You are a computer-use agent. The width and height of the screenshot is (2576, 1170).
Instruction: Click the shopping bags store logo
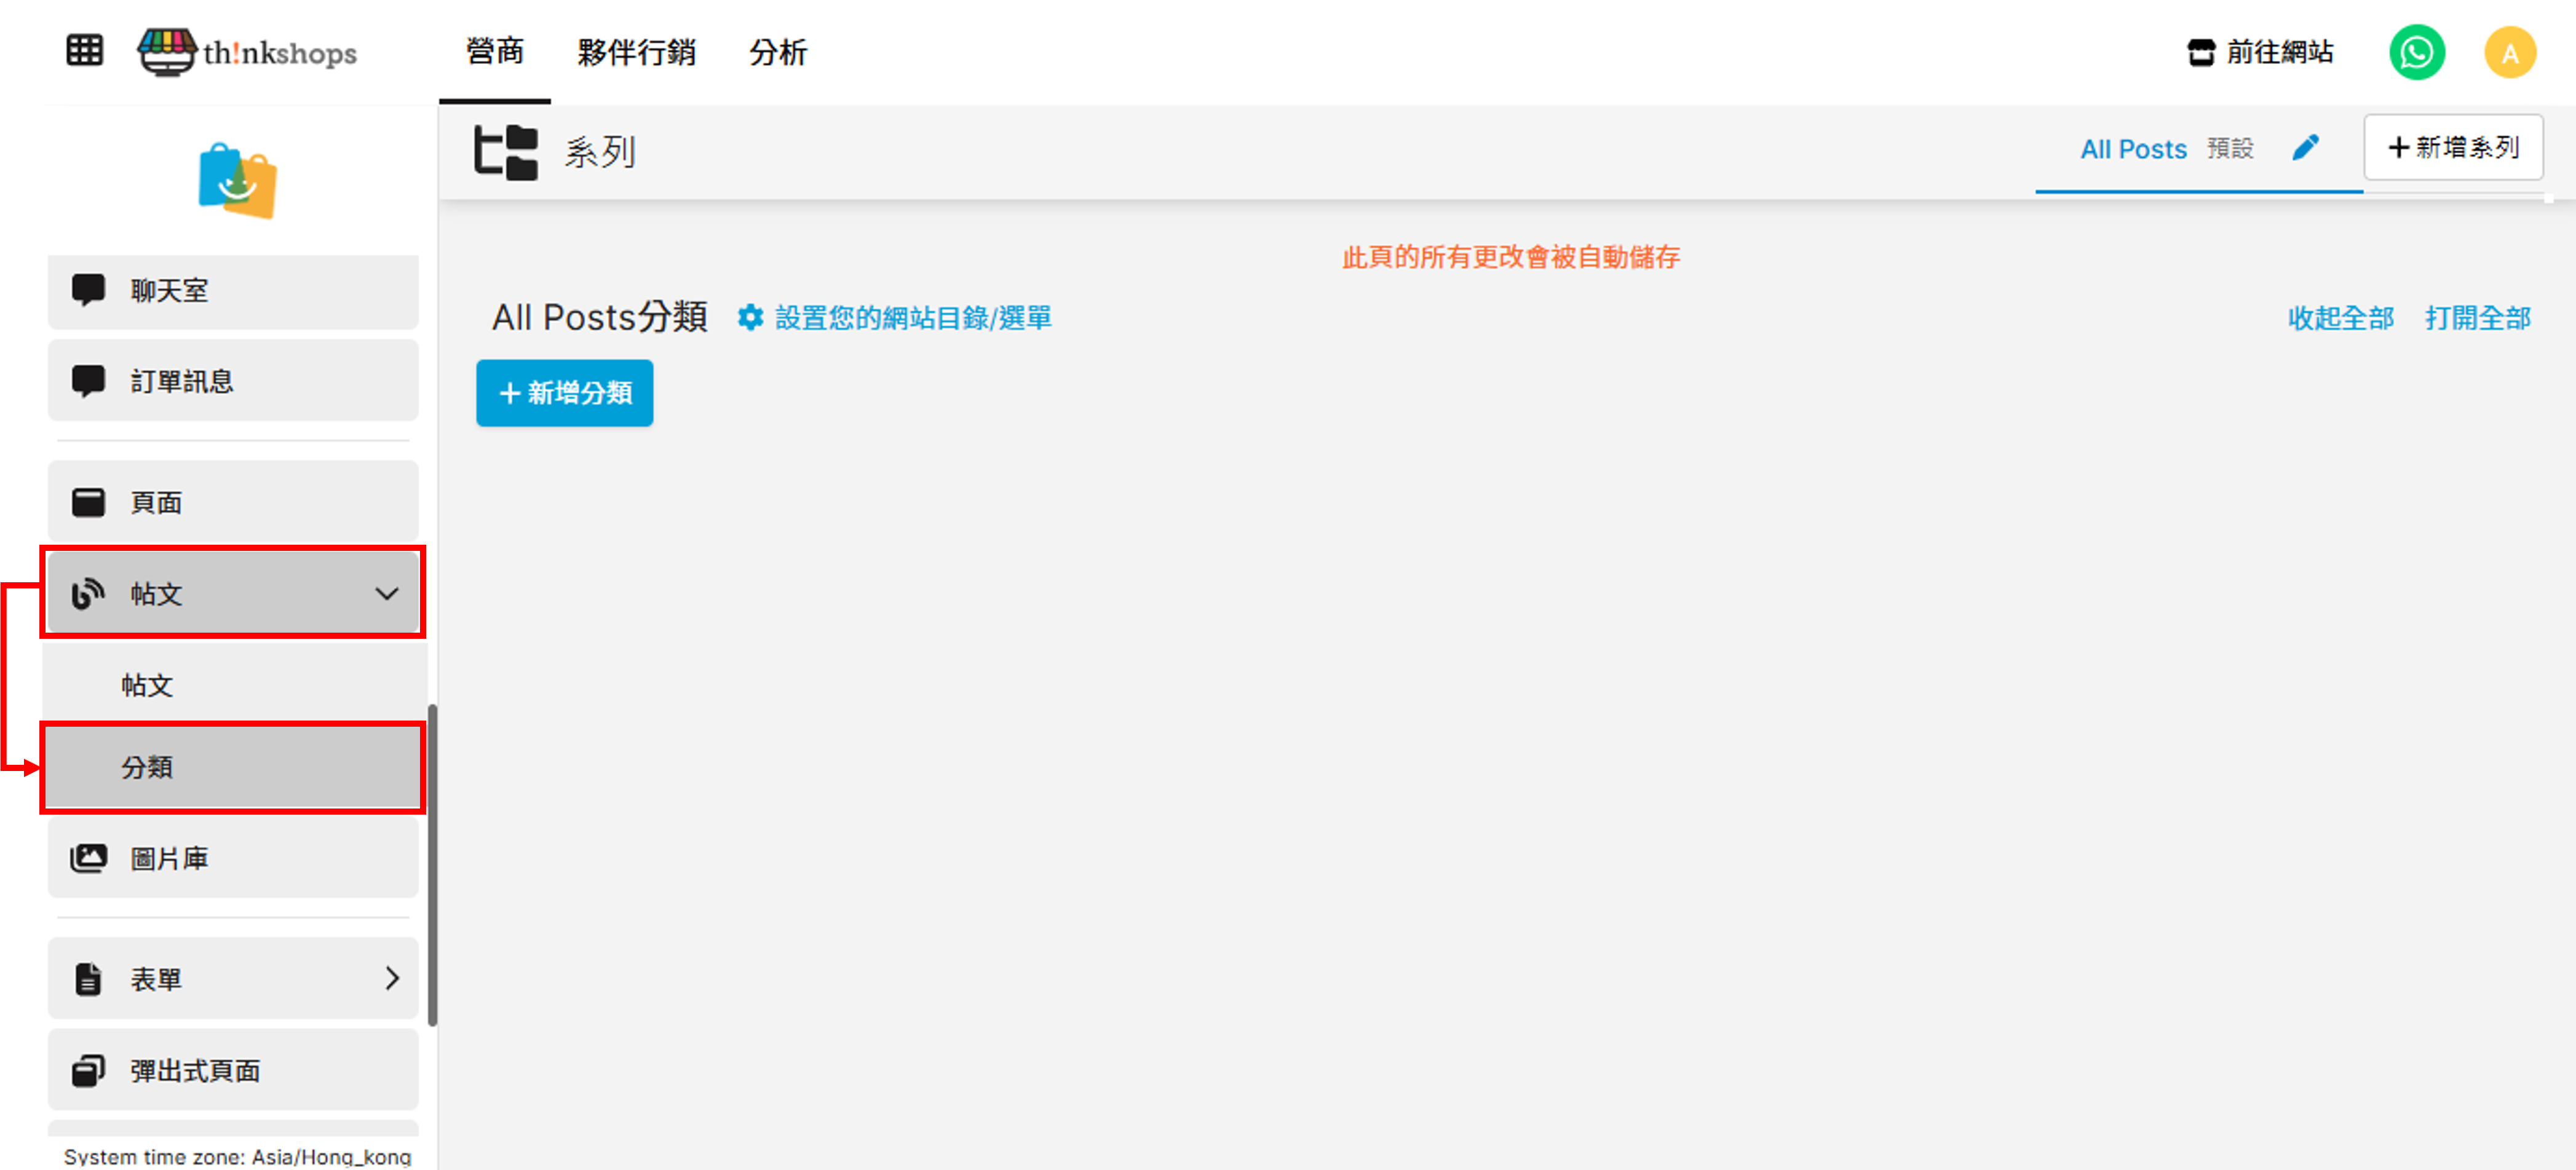[x=237, y=181]
